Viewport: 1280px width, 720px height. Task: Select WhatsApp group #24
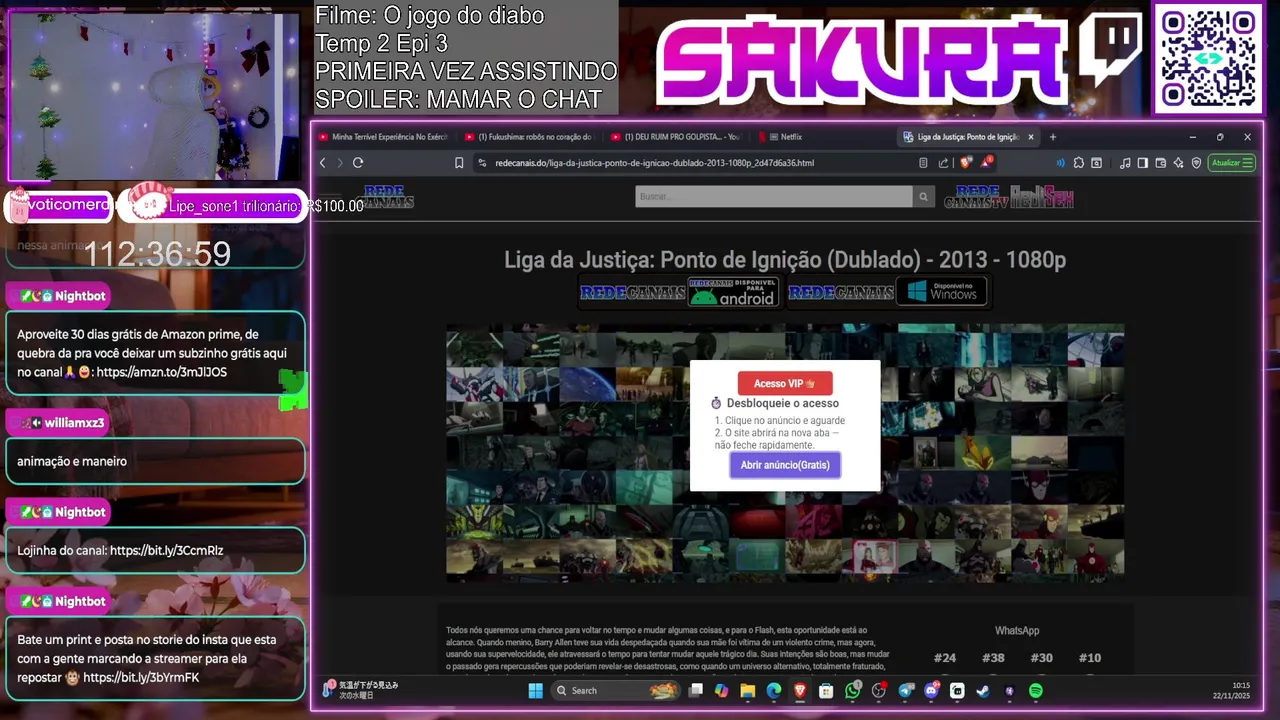(x=945, y=658)
